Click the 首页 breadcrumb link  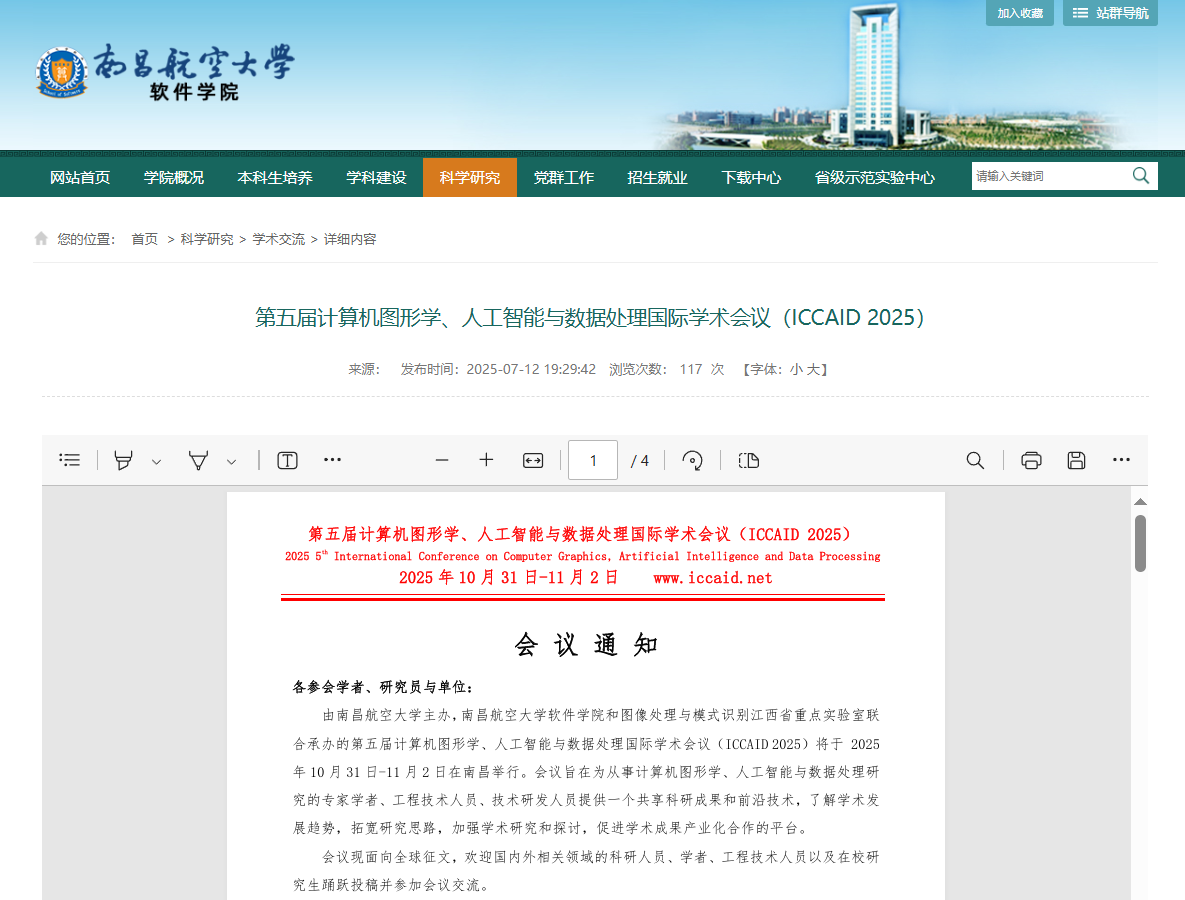pyautogui.click(x=144, y=240)
